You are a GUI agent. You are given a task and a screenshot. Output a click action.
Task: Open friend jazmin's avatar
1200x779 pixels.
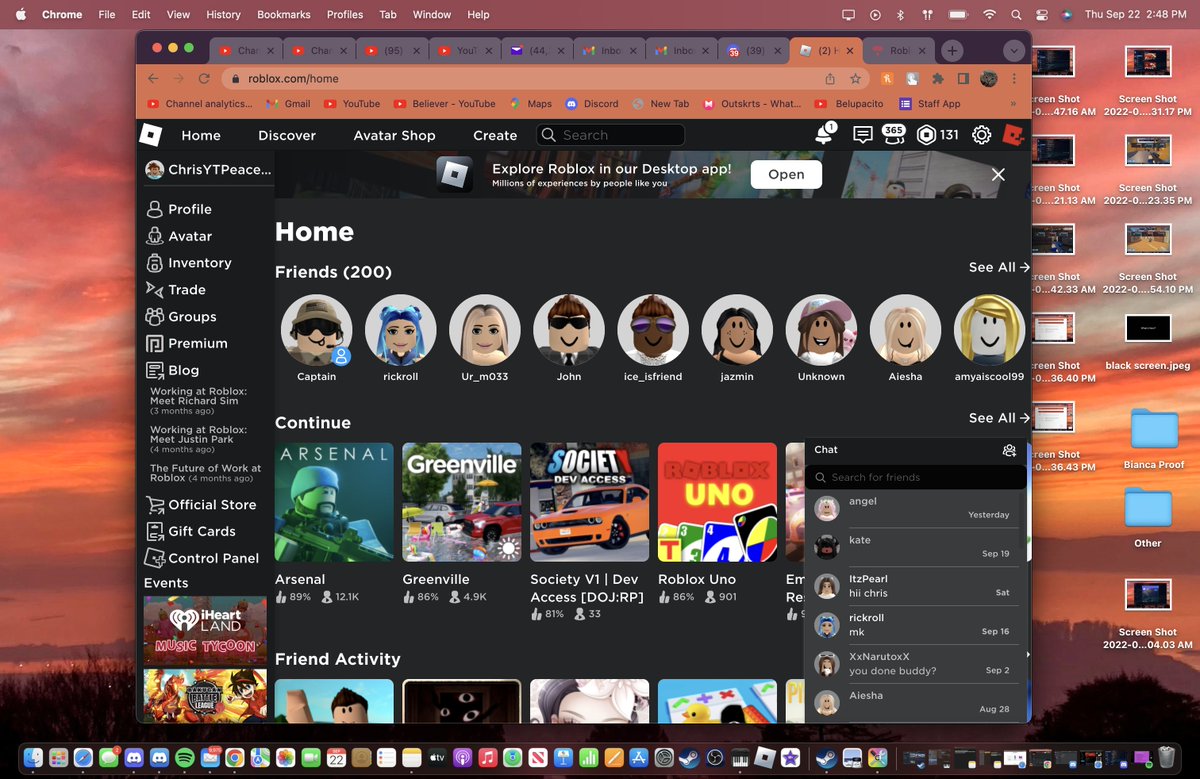coord(737,330)
